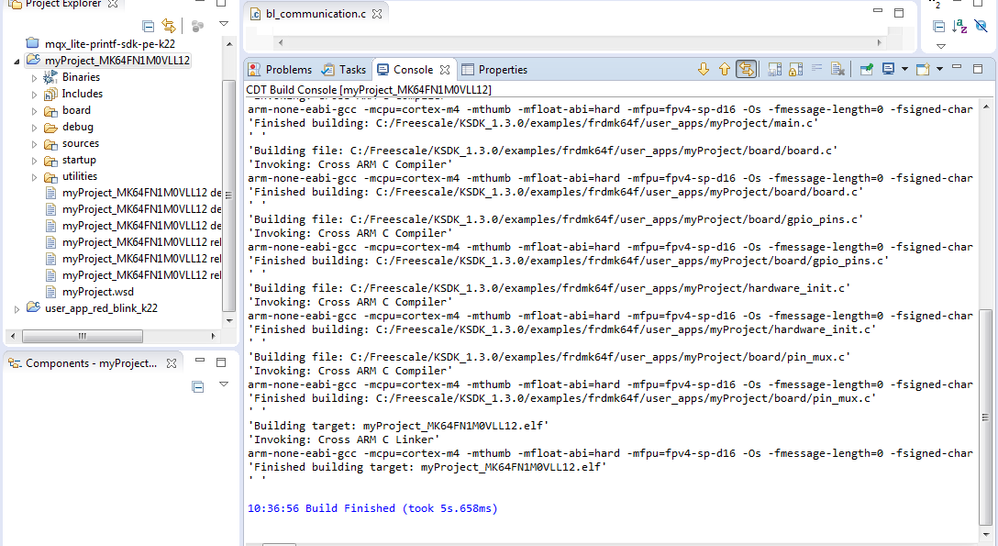Close the Console tab

coord(445,69)
